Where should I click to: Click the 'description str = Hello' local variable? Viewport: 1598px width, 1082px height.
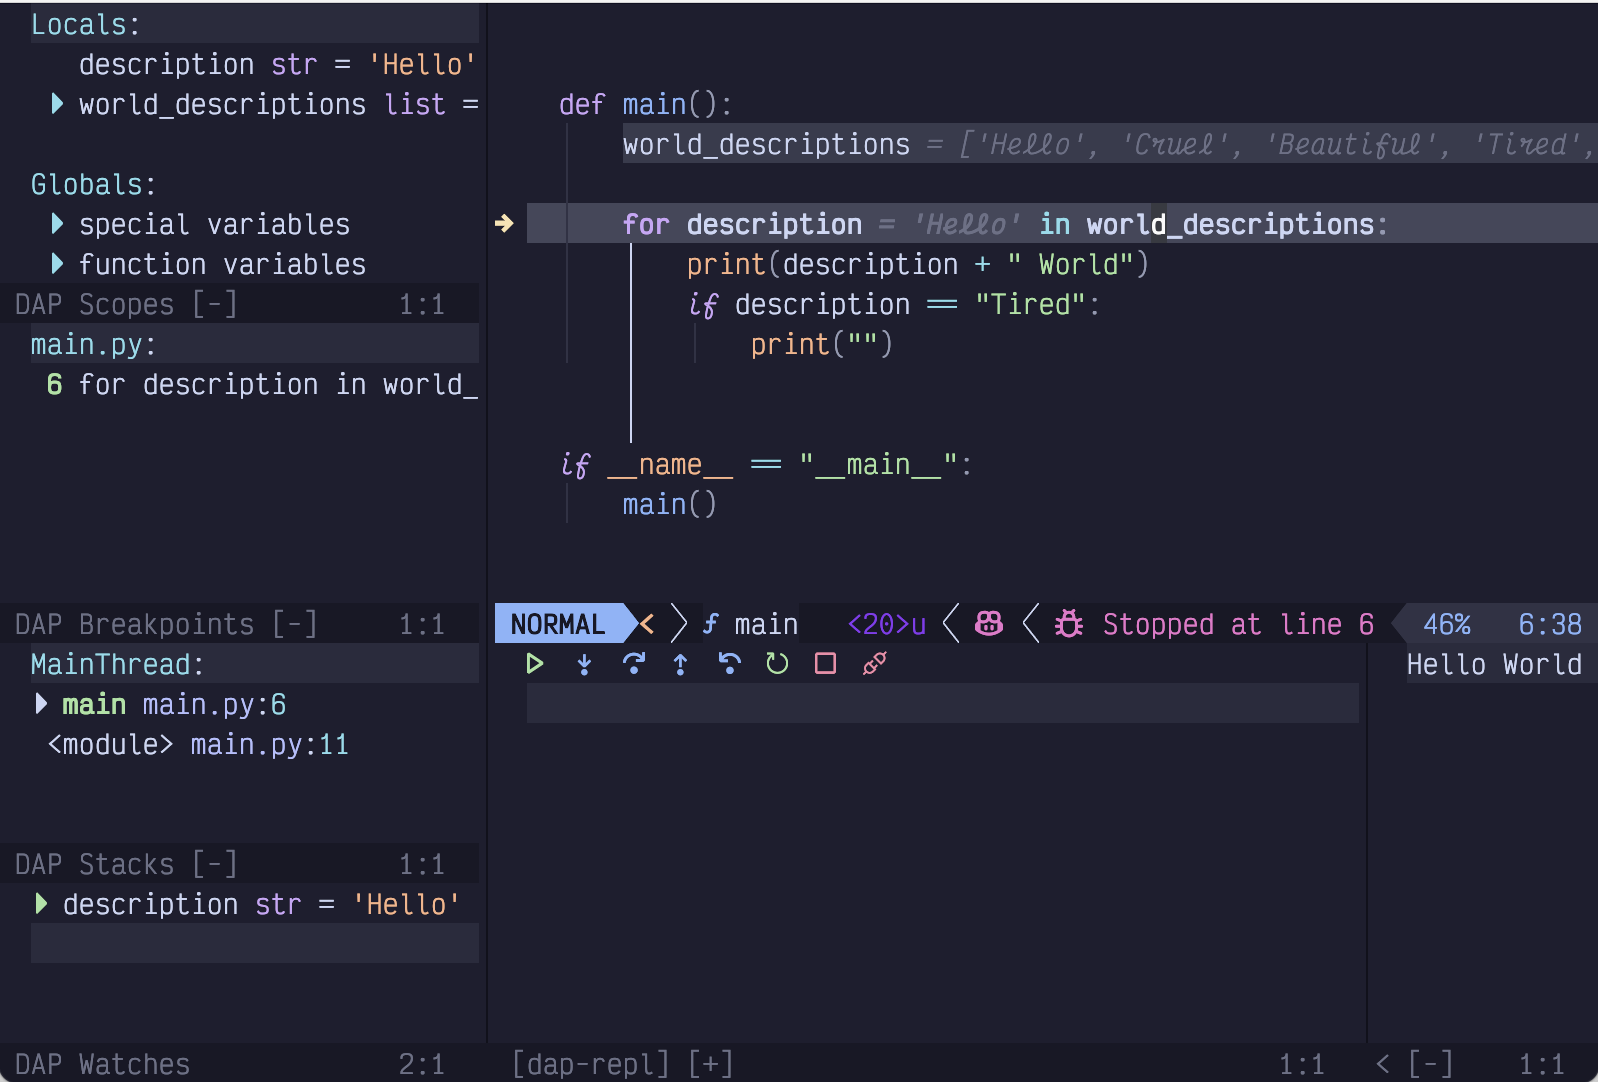[278, 64]
